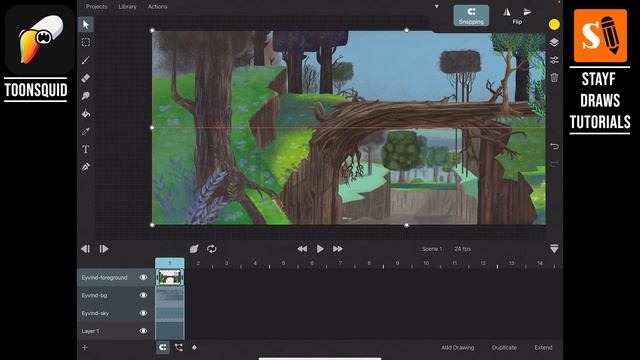The image size is (640, 360).
Task: Select the Brush drawing tool
Action: click(86, 60)
